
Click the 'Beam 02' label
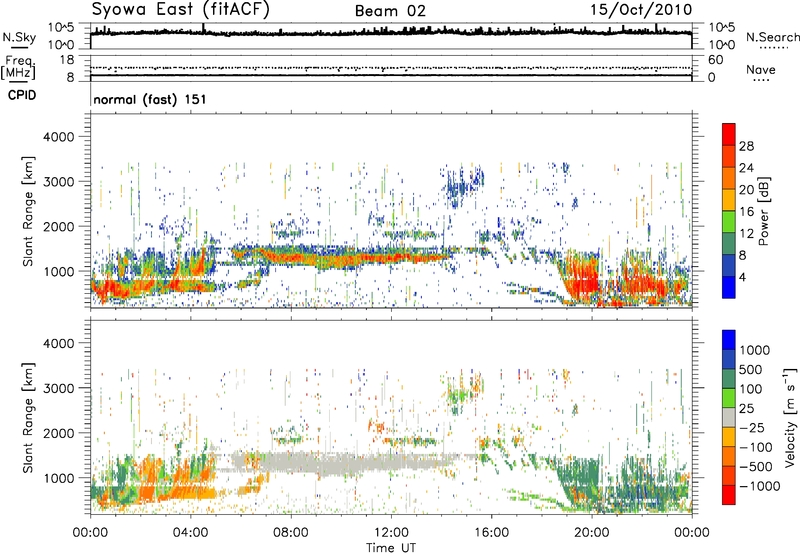(390, 11)
